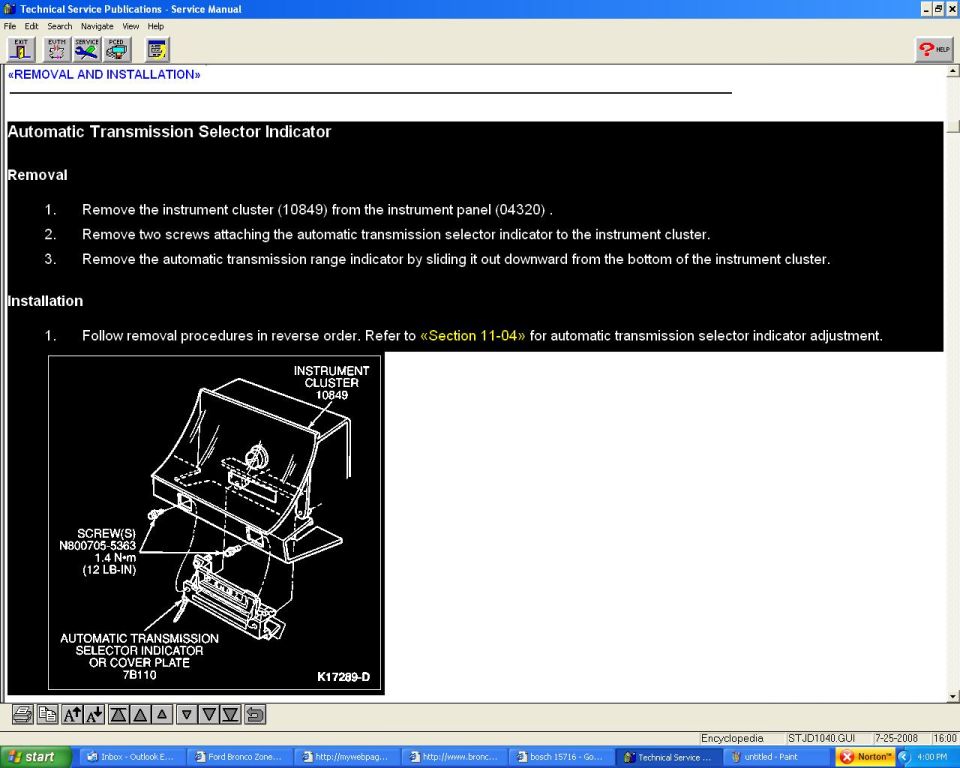Click the instrument cluster diagram K17289-D

(214, 522)
